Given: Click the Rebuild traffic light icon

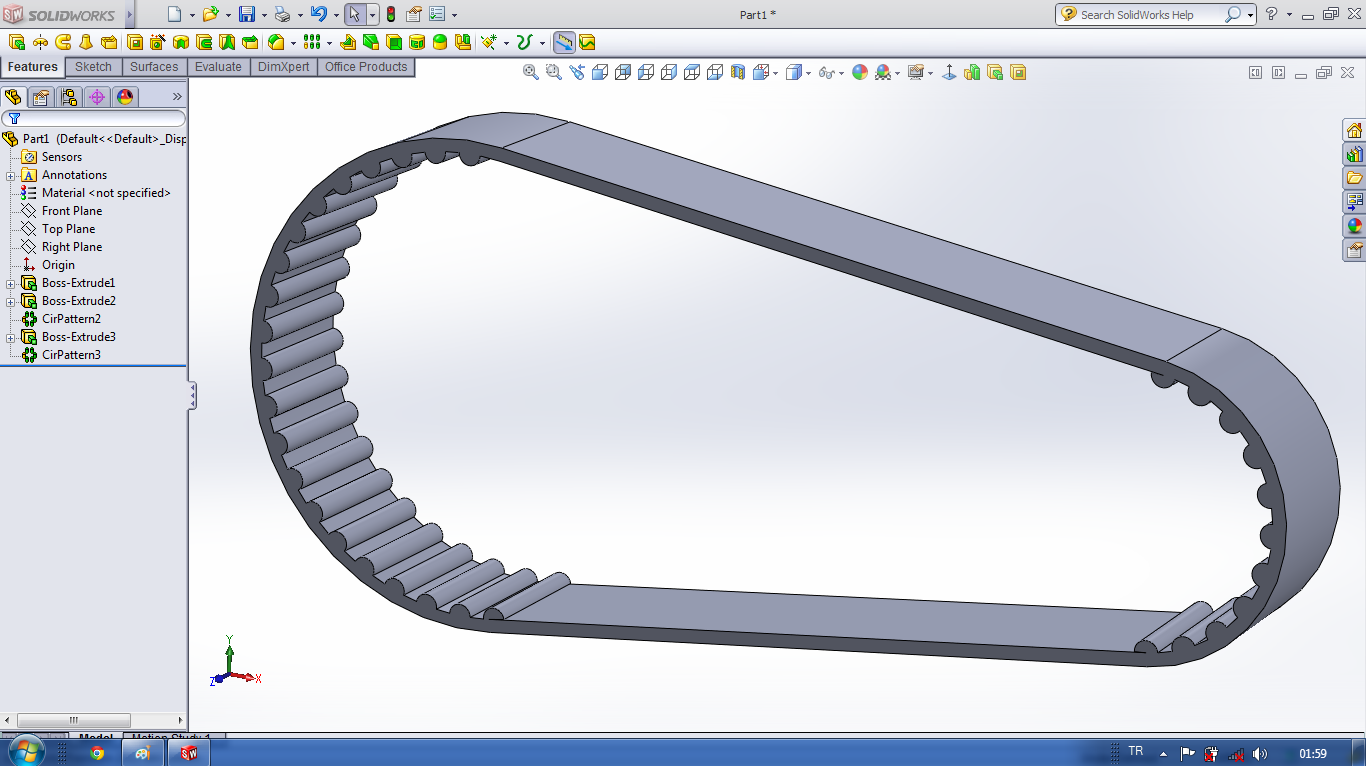Looking at the screenshot, I should coord(390,14).
